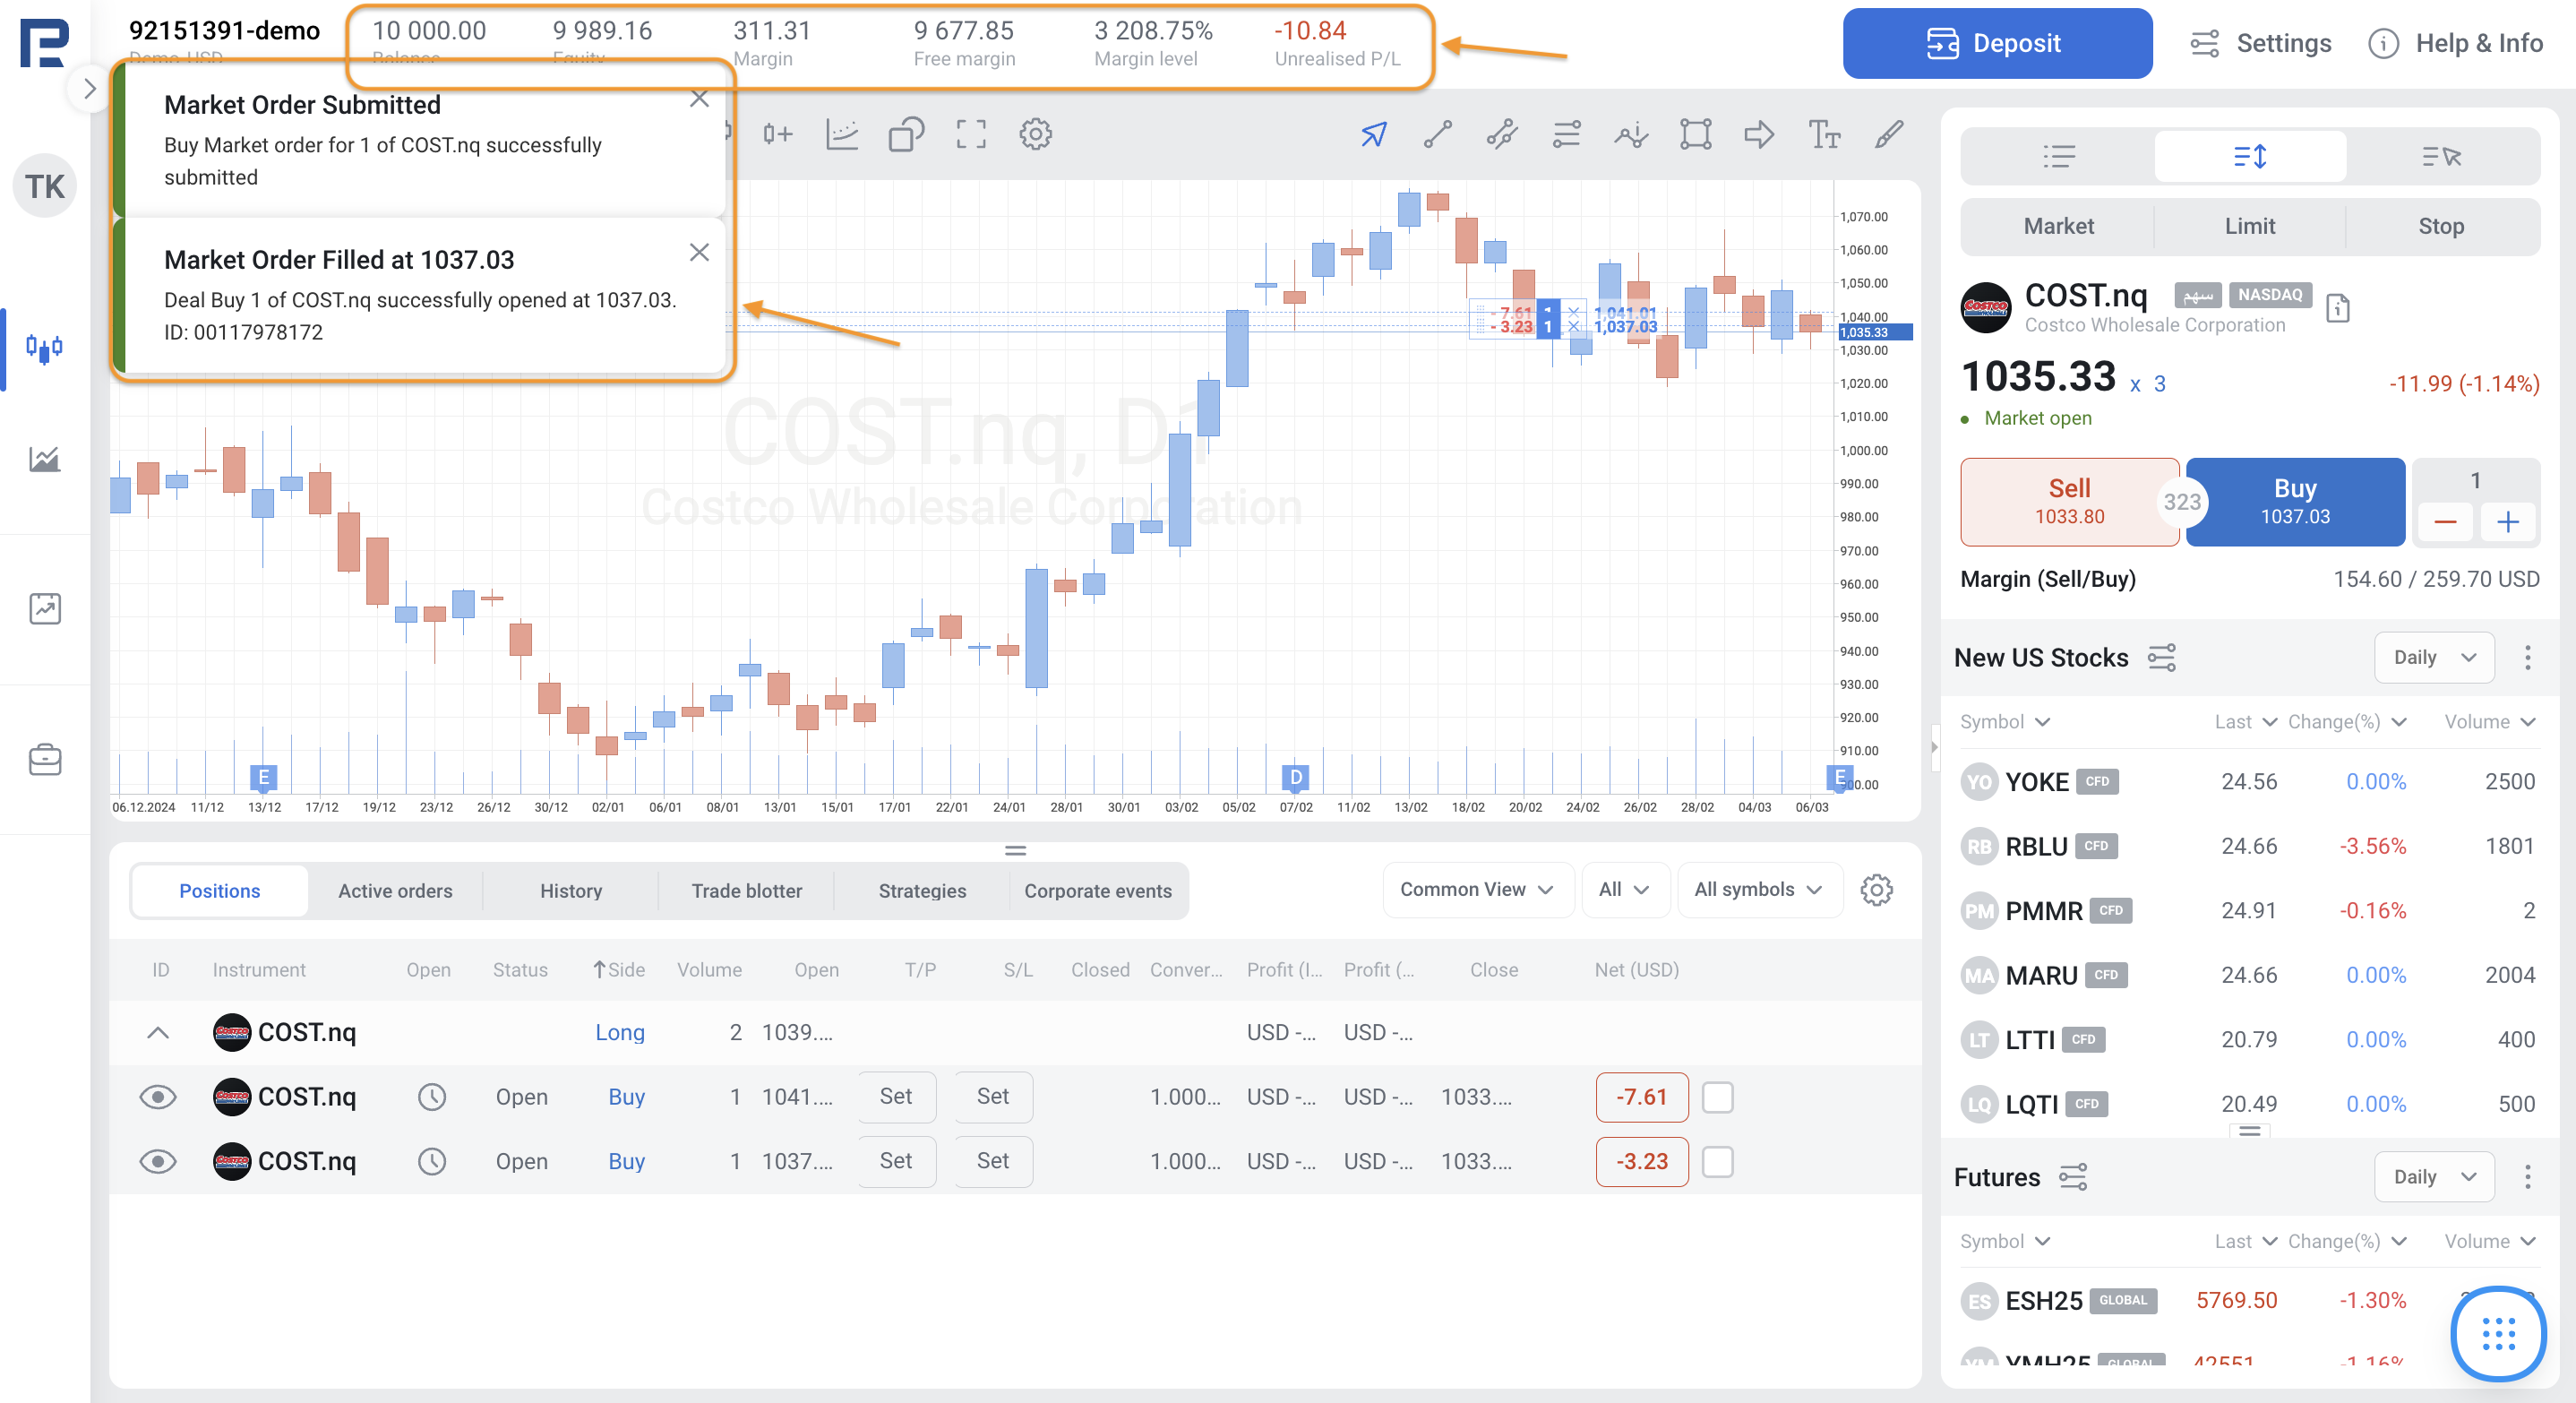Tick checkbox for the -3.23 position
The width and height of the screenshot is (2576, 1403).
tap(1717, 1161)
